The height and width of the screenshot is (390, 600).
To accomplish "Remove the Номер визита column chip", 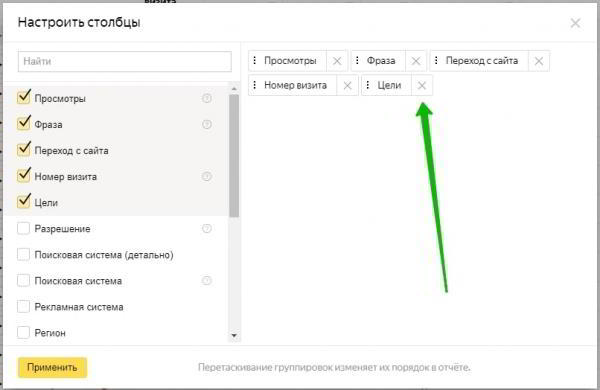I will coord(347,85).
